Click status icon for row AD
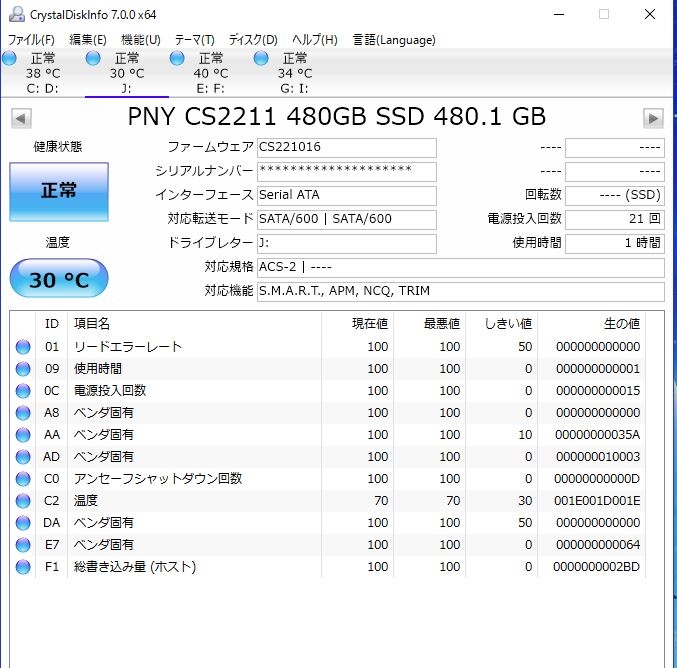The height and width of the screenshot is (668, 677). (x=23, y=457)
